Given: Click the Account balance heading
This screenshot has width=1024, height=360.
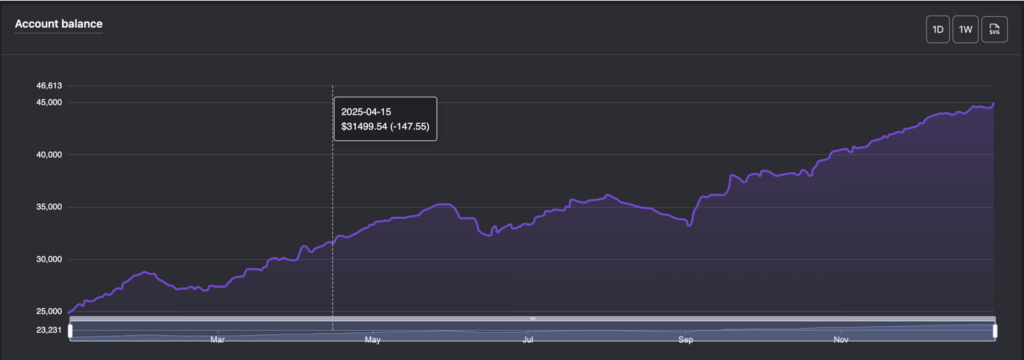Looking at the screenshot, I should click(59, 24).
